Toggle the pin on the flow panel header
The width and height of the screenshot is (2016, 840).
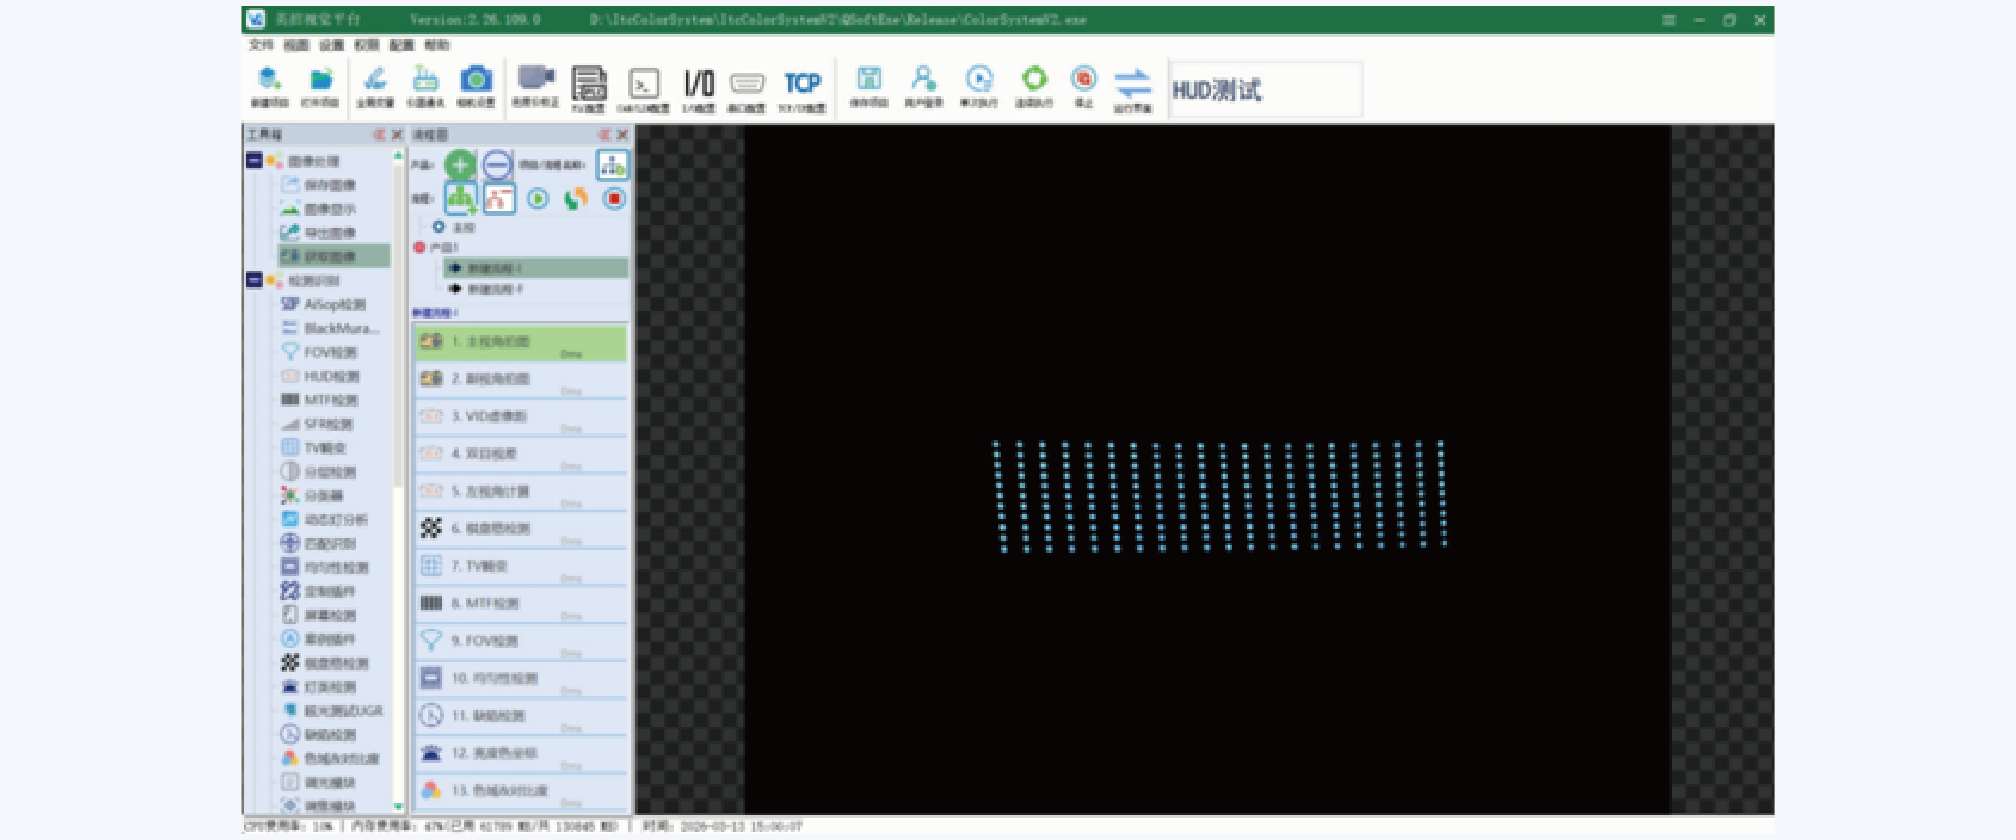pos(605,134)
